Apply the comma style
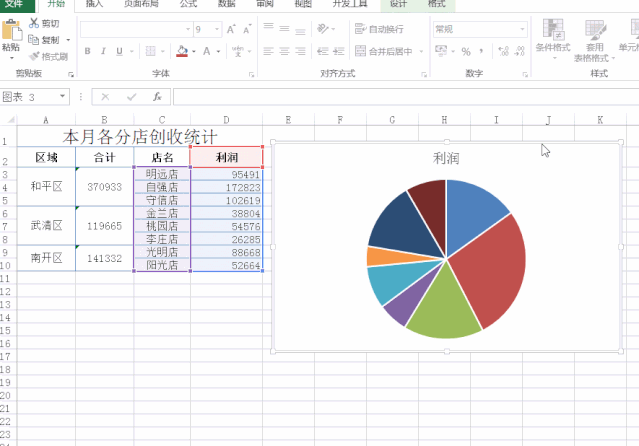 coord(481,51)
